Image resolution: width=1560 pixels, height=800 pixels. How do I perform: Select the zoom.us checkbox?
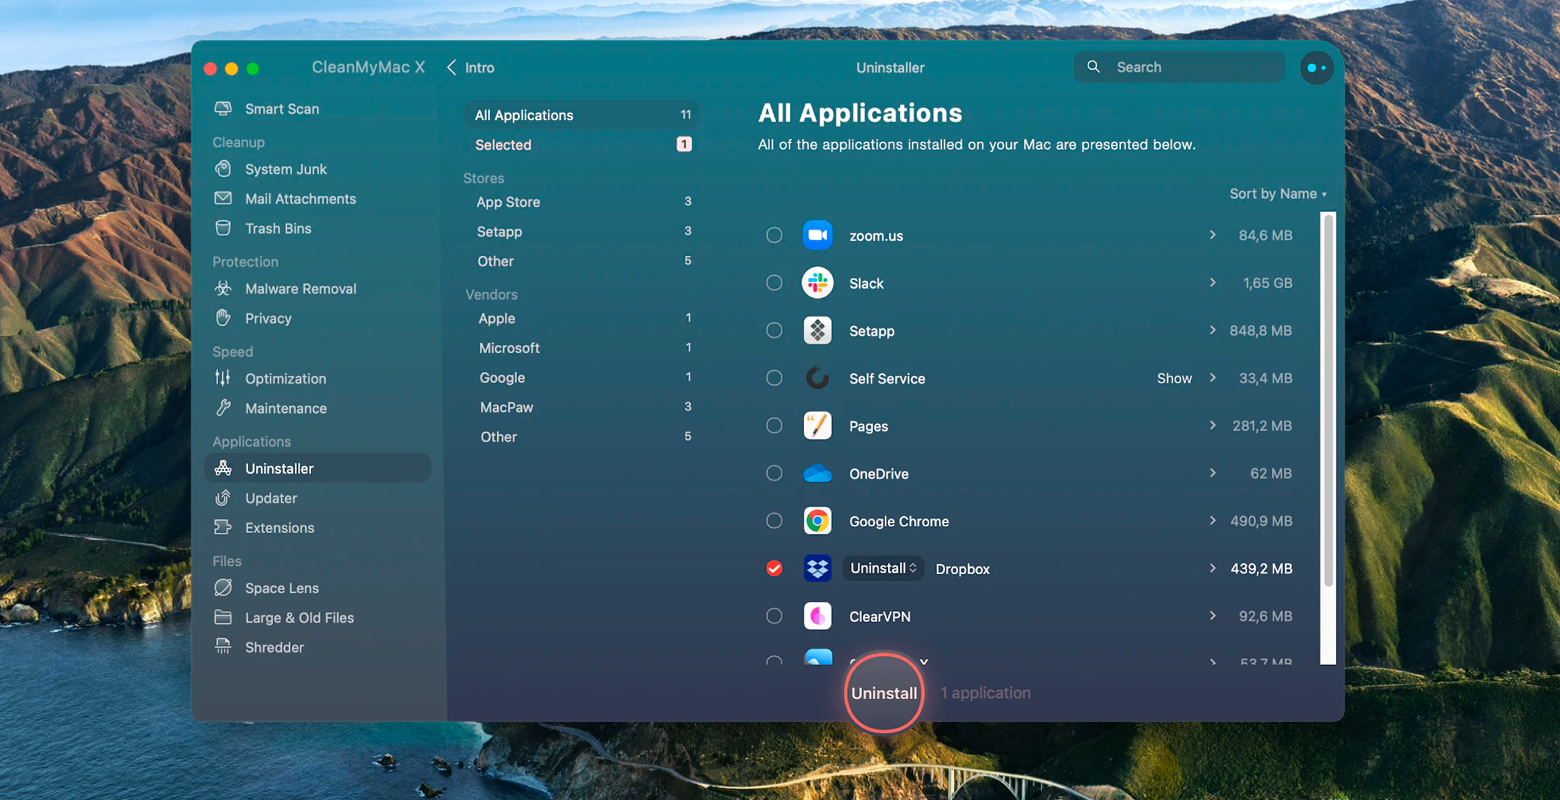pos(774,235)
